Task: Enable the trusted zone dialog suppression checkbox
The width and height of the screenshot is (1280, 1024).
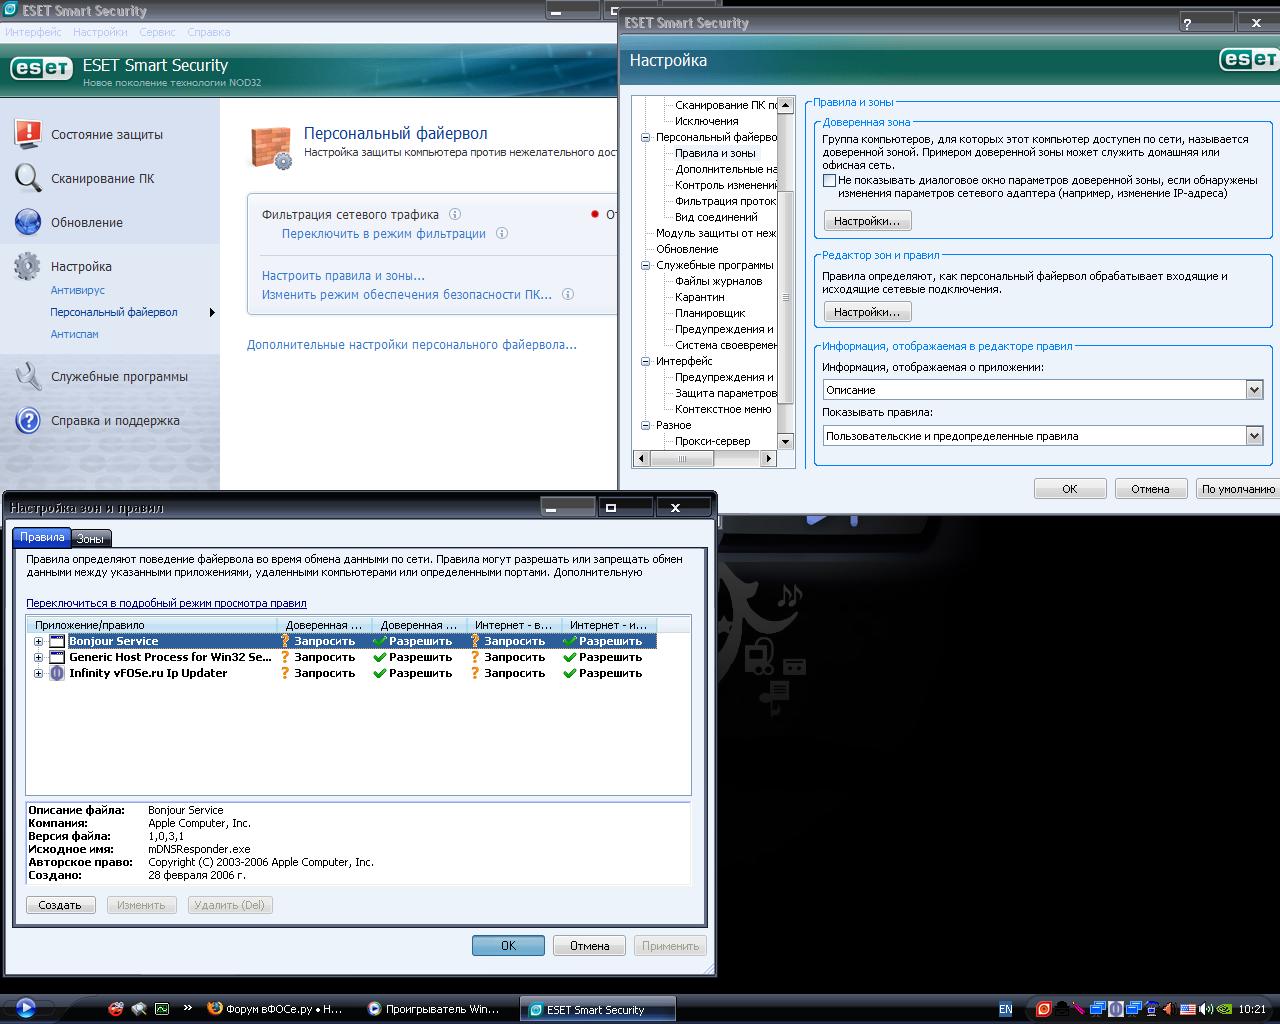Action: point(829,181)
